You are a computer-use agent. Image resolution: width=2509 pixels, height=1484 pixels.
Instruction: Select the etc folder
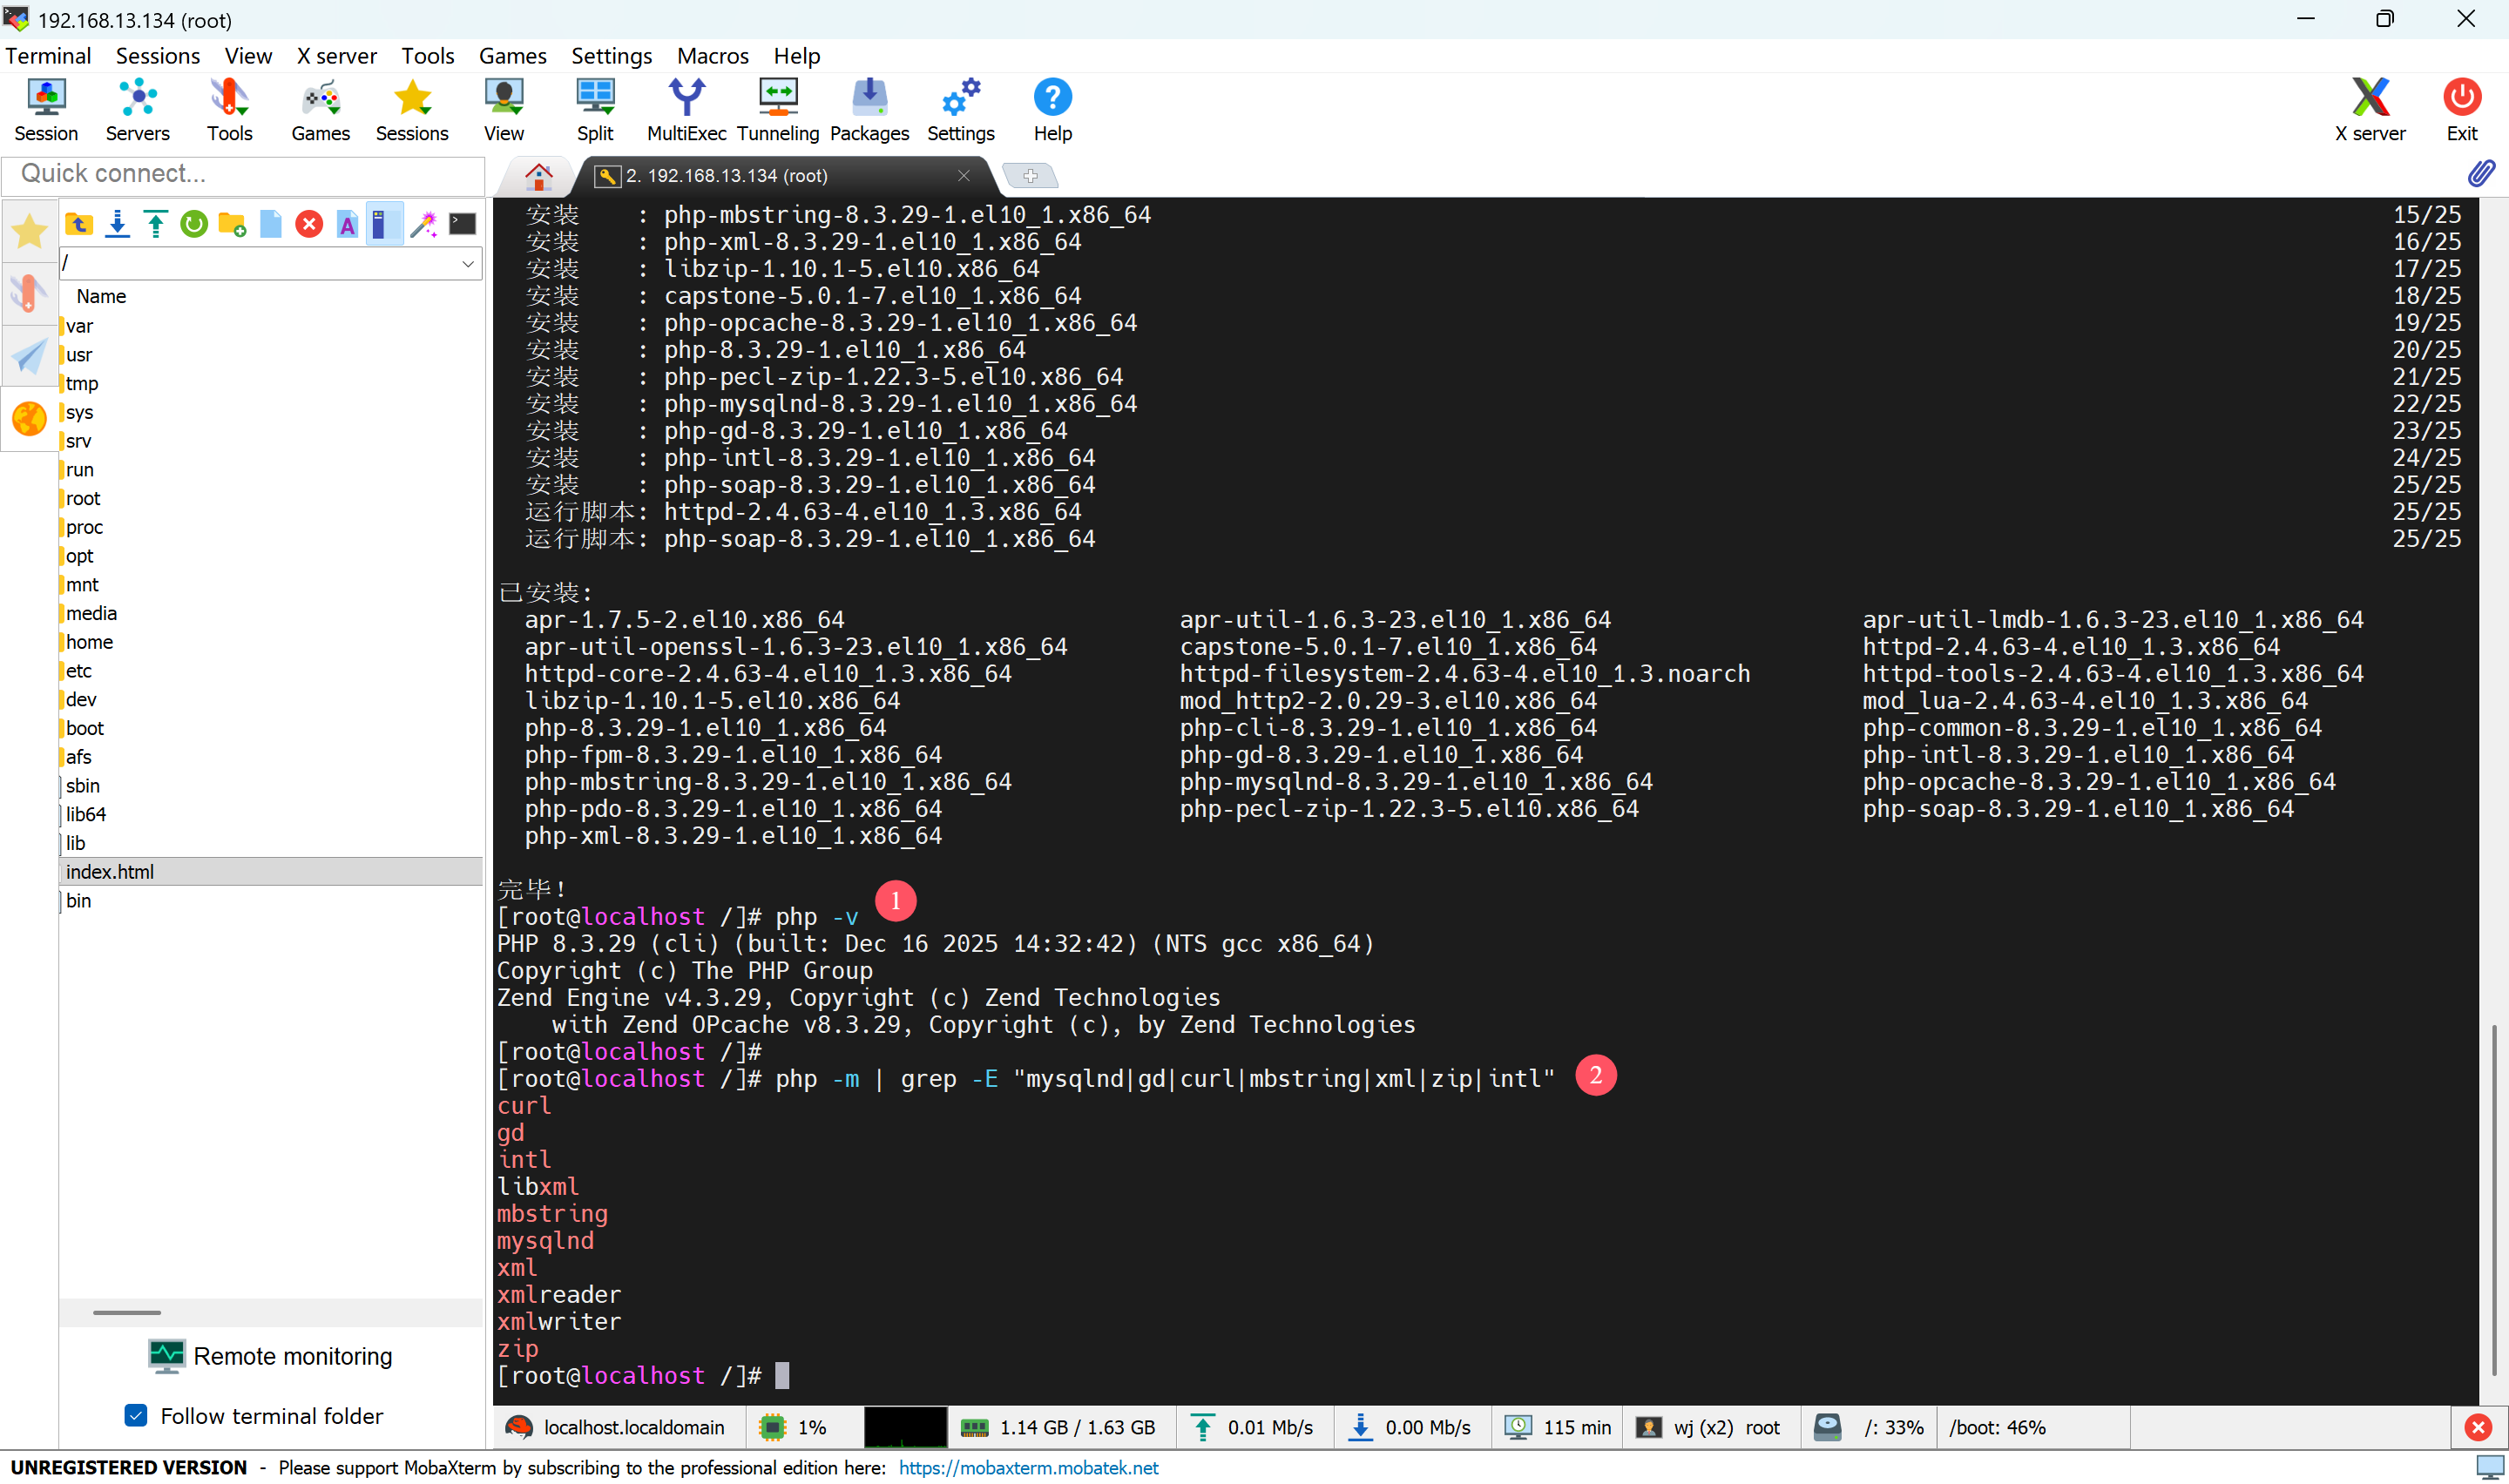[78, 671]
